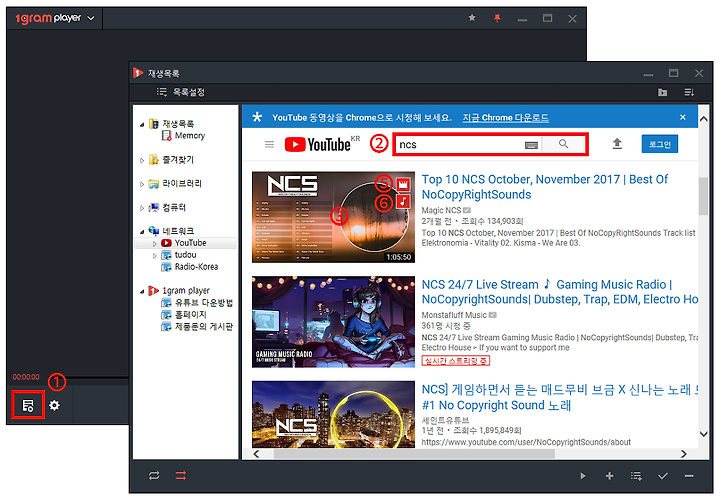This screenshot has height=500, width=720.
Task: Expand the YouTube tree arrow
Action: click(x=155, y=243)
